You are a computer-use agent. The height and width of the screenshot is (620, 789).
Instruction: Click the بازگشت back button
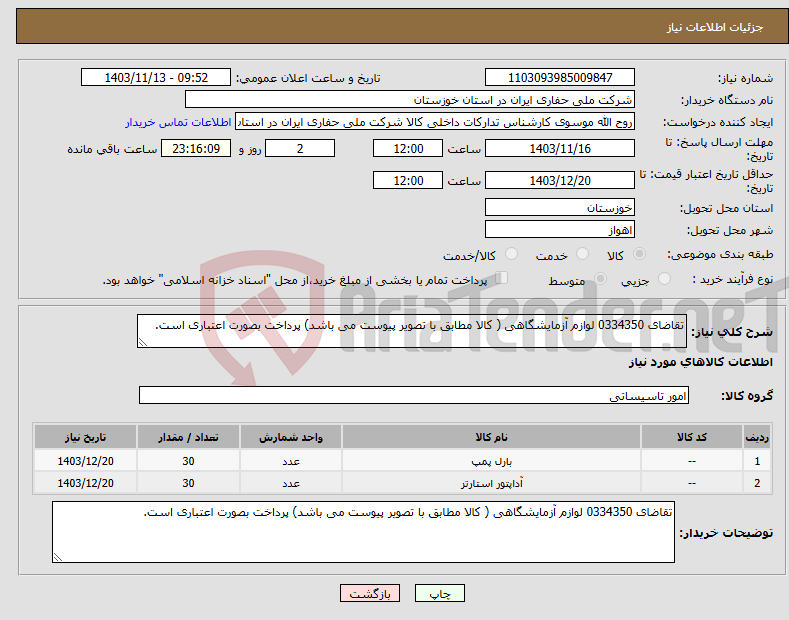point(370,593)
